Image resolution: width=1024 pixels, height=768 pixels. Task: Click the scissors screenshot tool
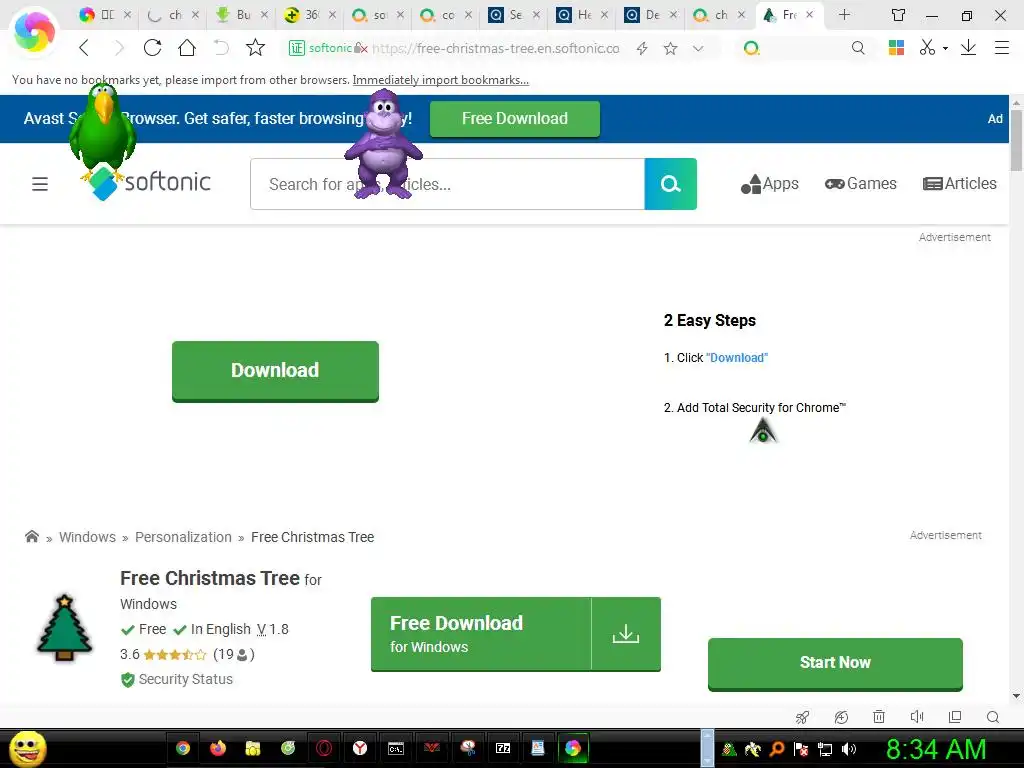(927, 48)
